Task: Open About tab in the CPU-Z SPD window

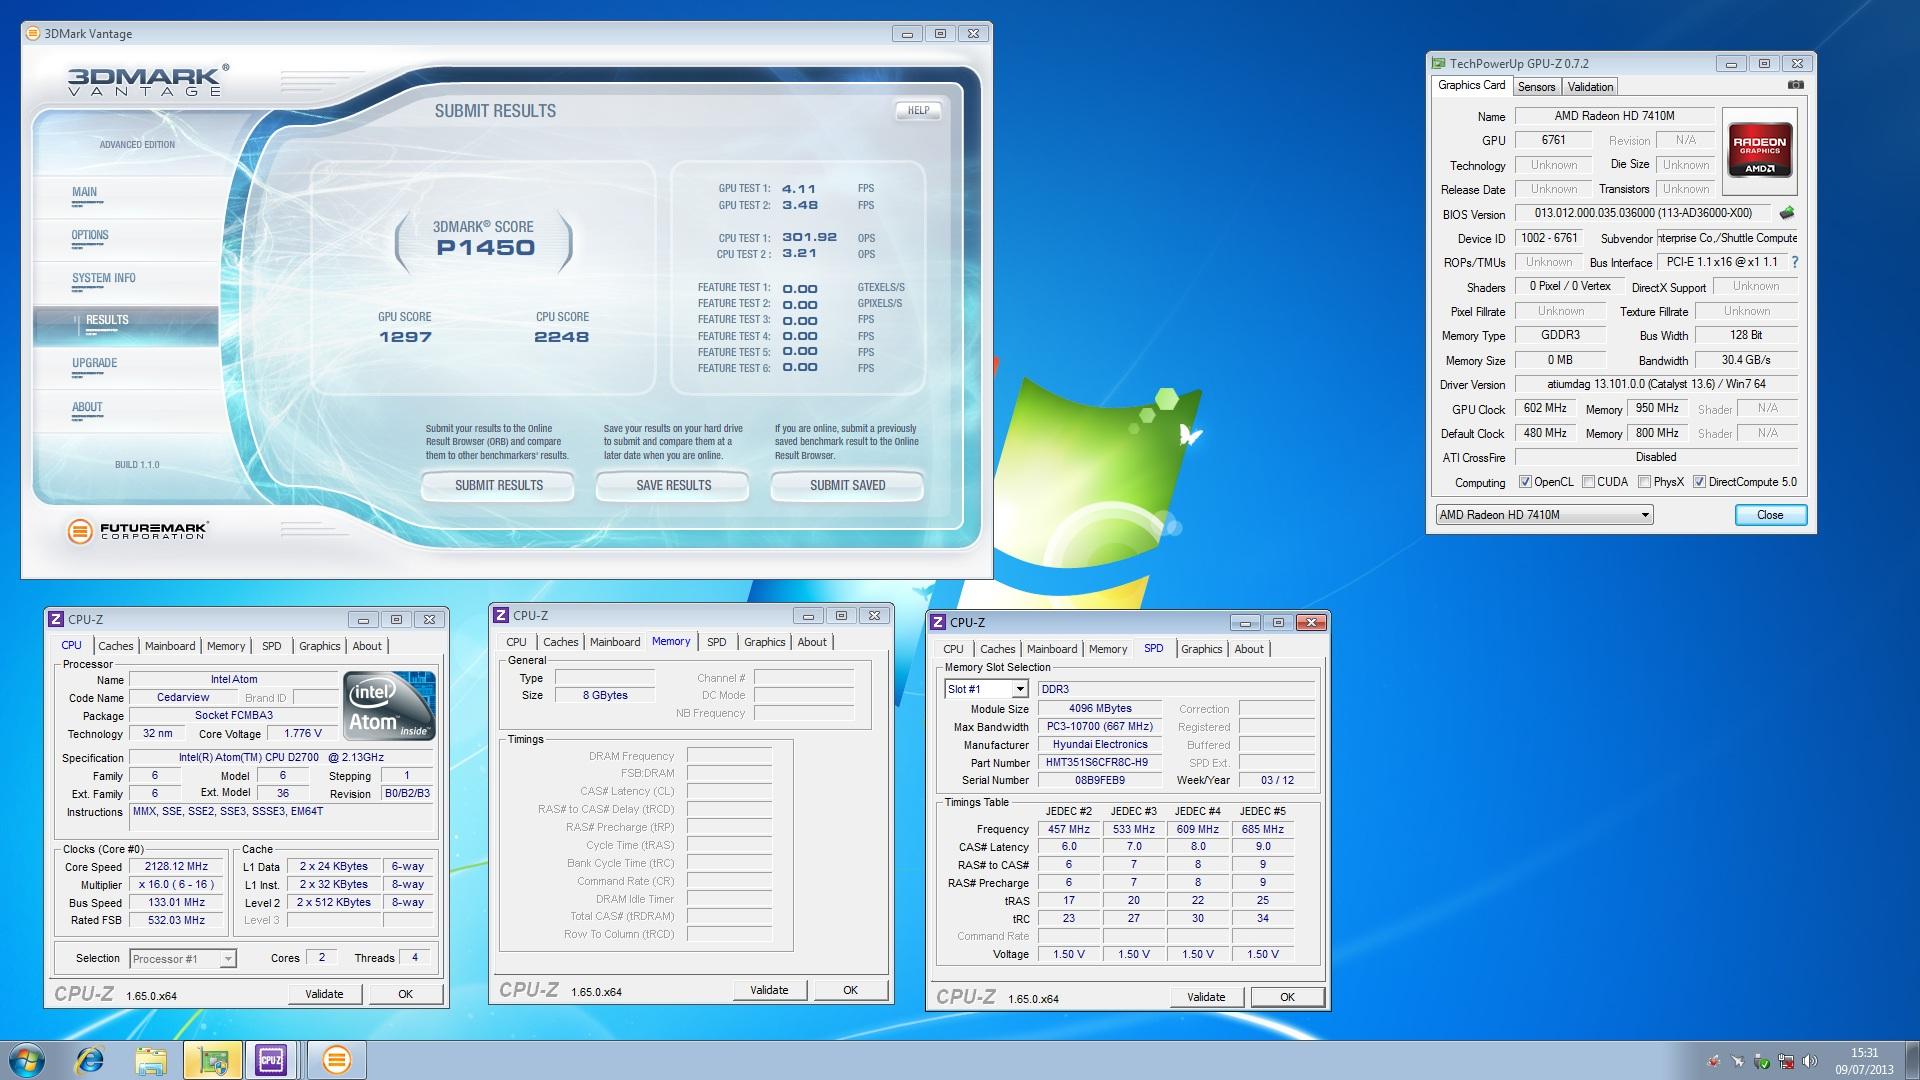Action: pos(1249,649)
